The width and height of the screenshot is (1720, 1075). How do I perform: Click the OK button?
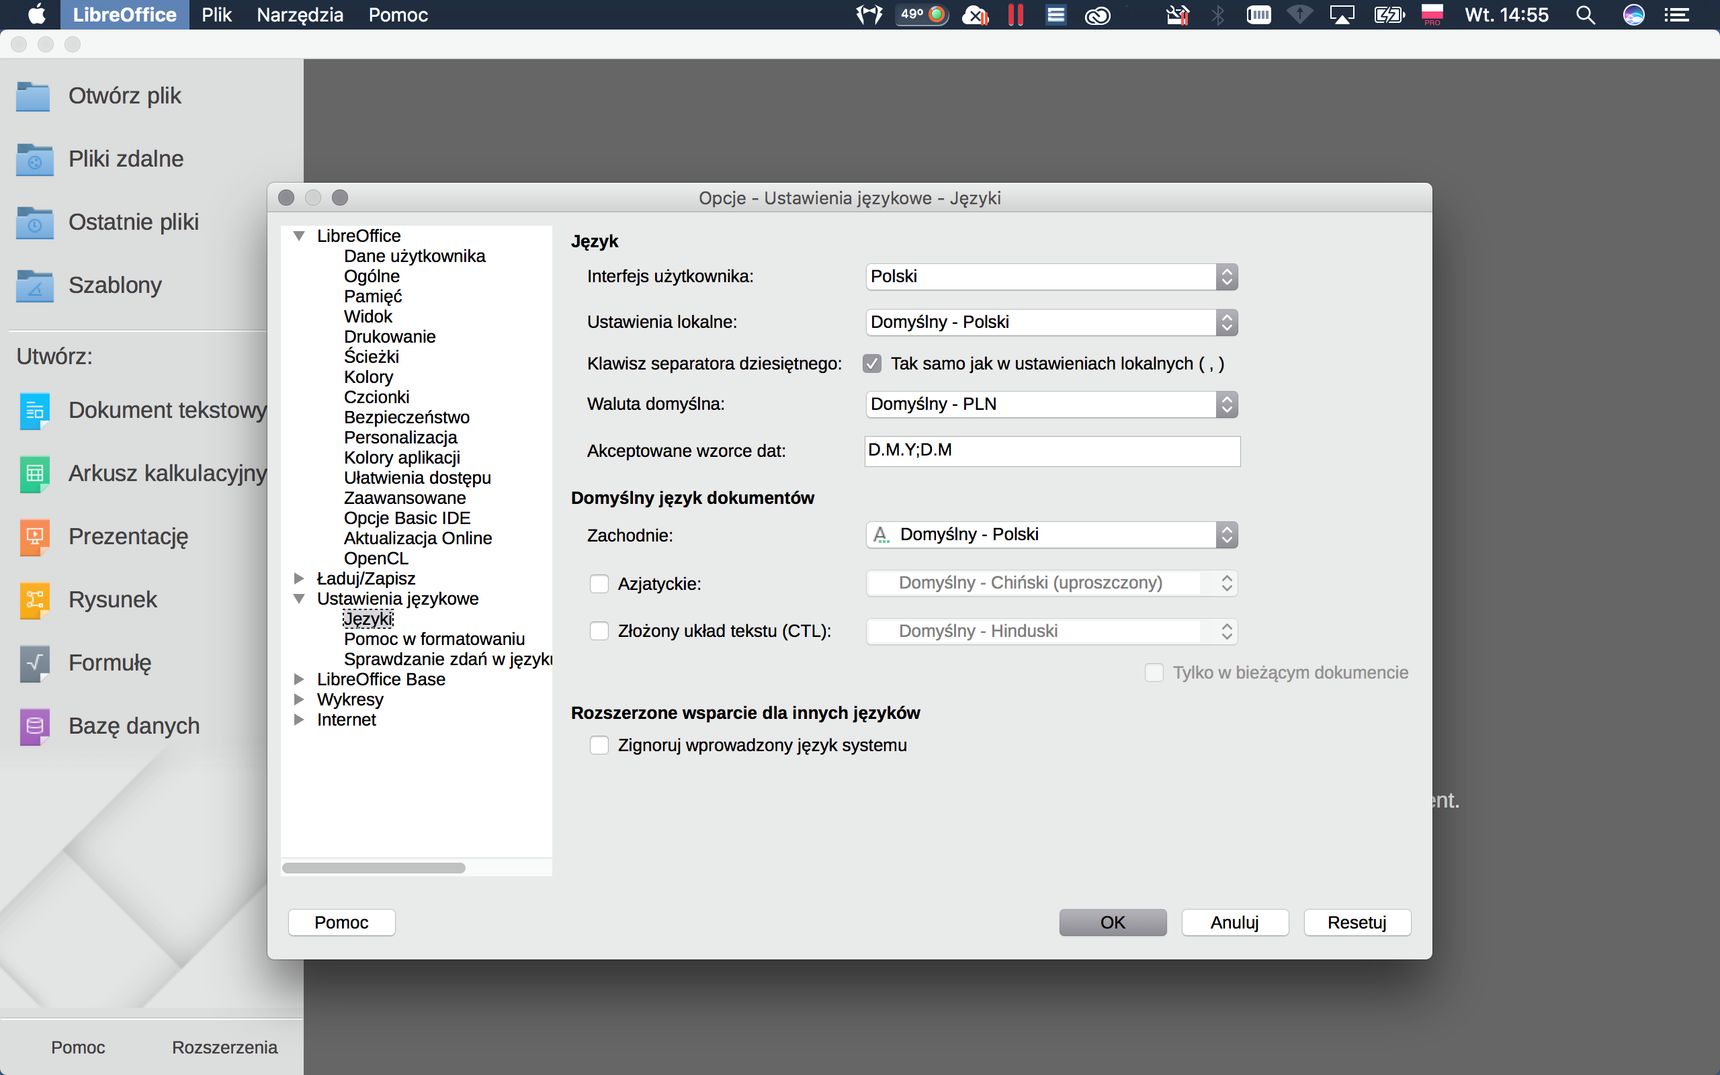tap(1113, 922)
